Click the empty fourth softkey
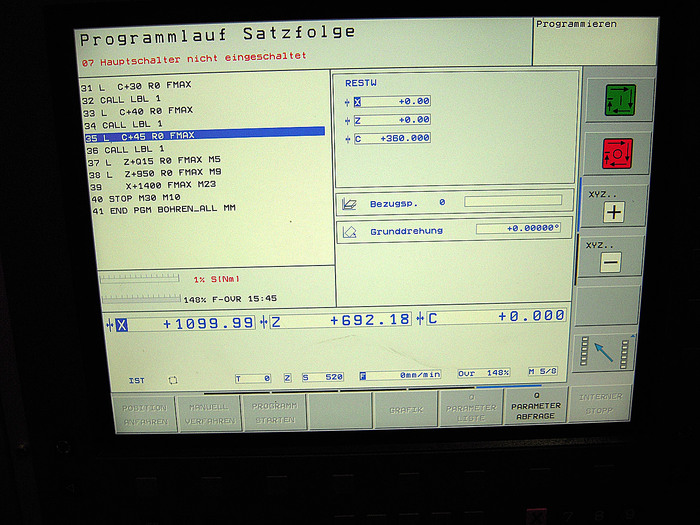 [340, 411]
